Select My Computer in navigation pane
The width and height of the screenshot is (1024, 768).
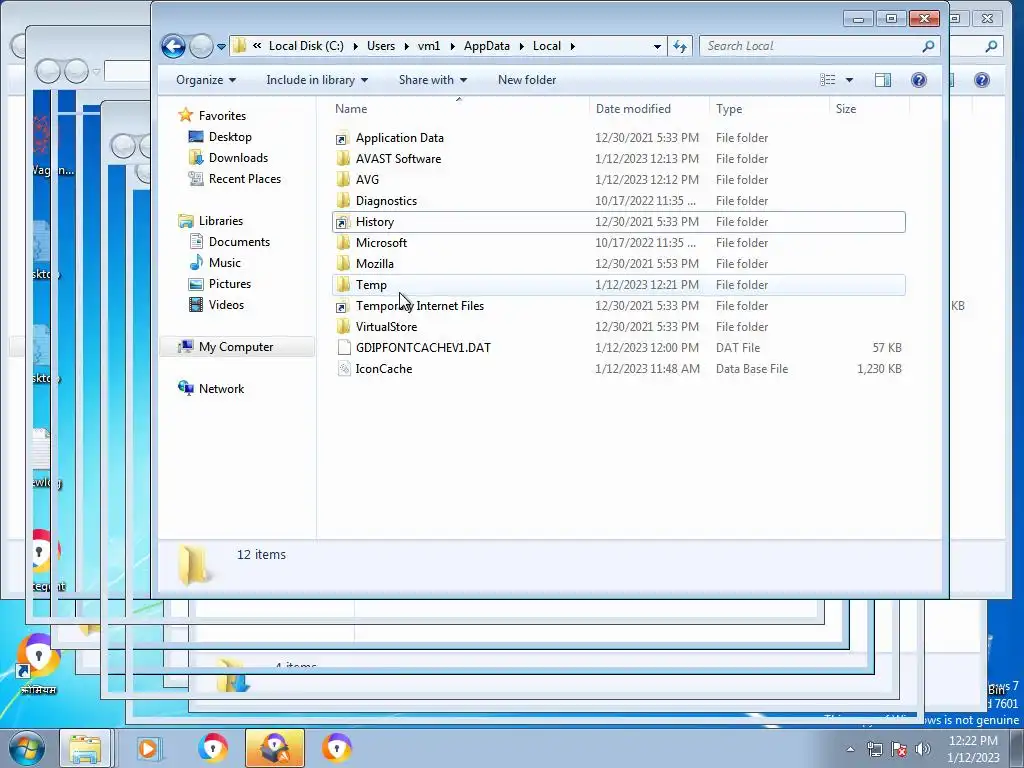(x=236, y=347)
